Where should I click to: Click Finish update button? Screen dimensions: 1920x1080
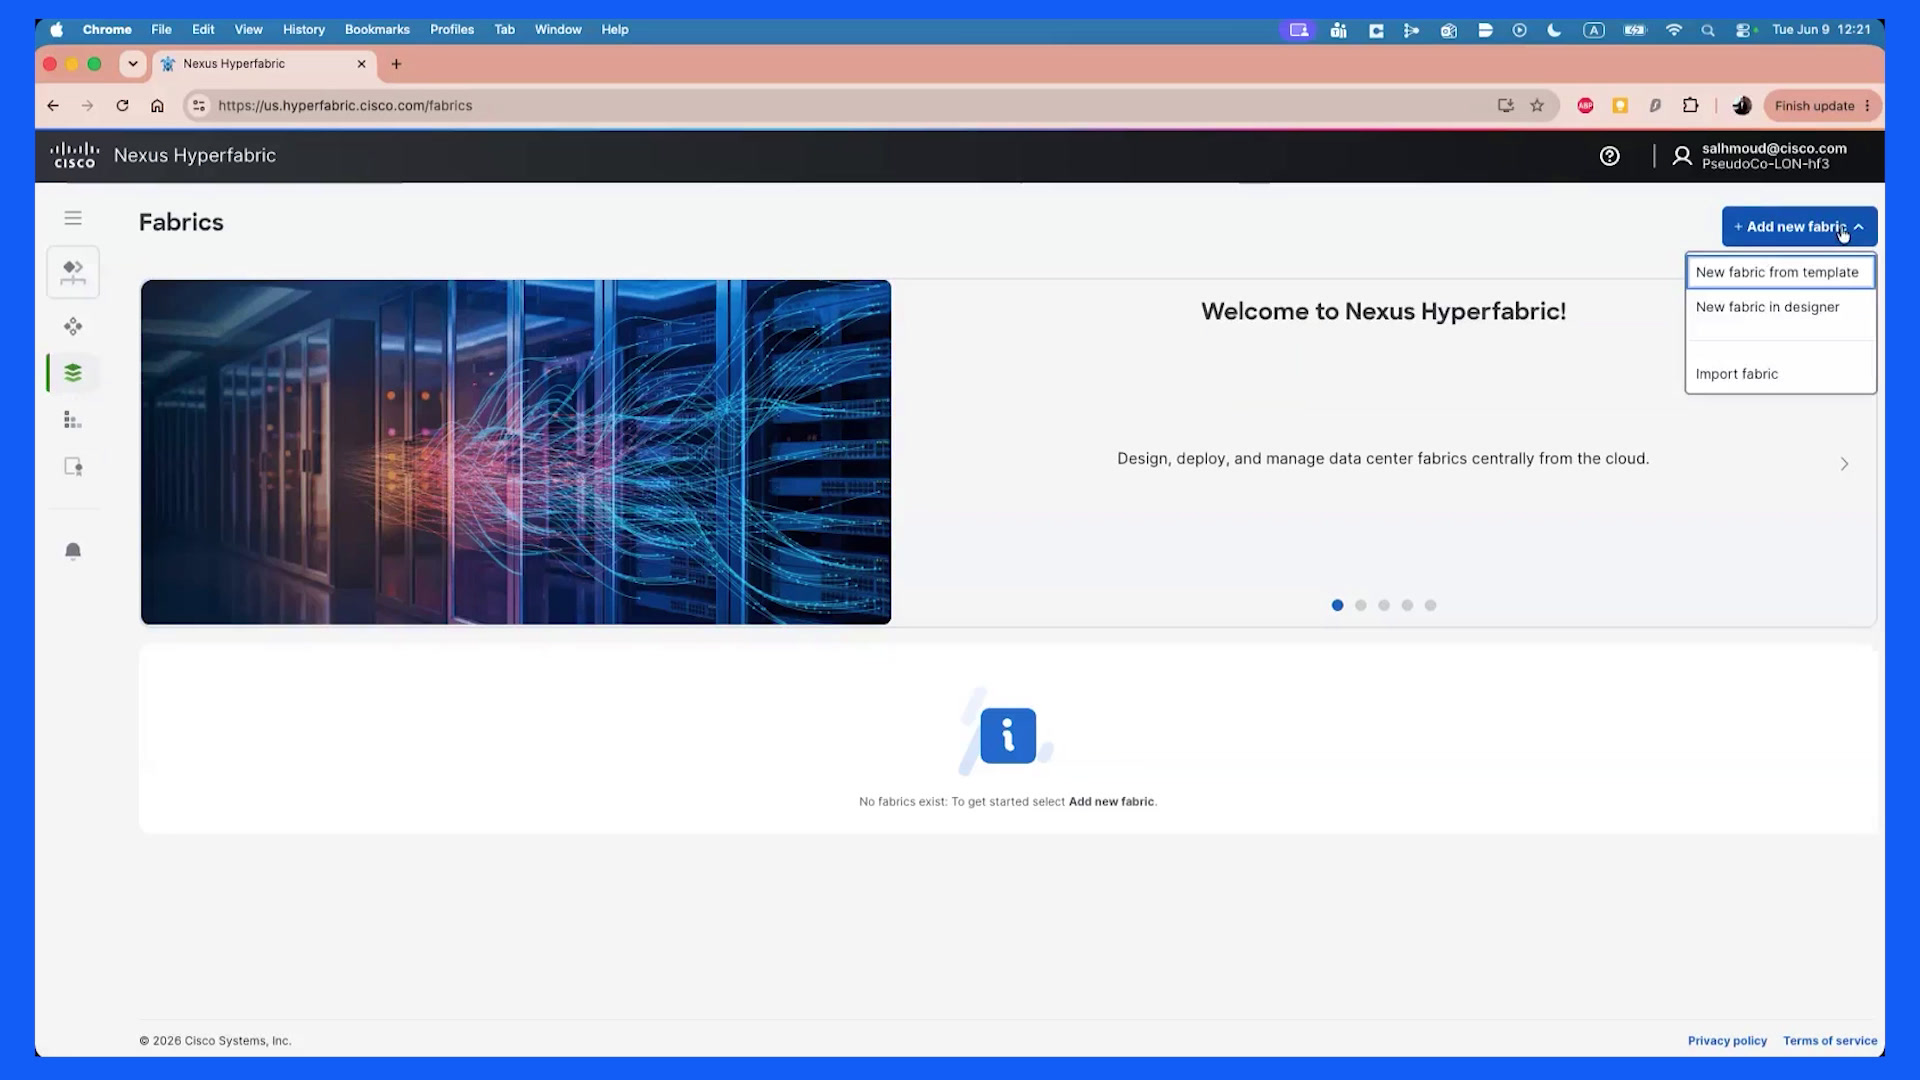1822,105
